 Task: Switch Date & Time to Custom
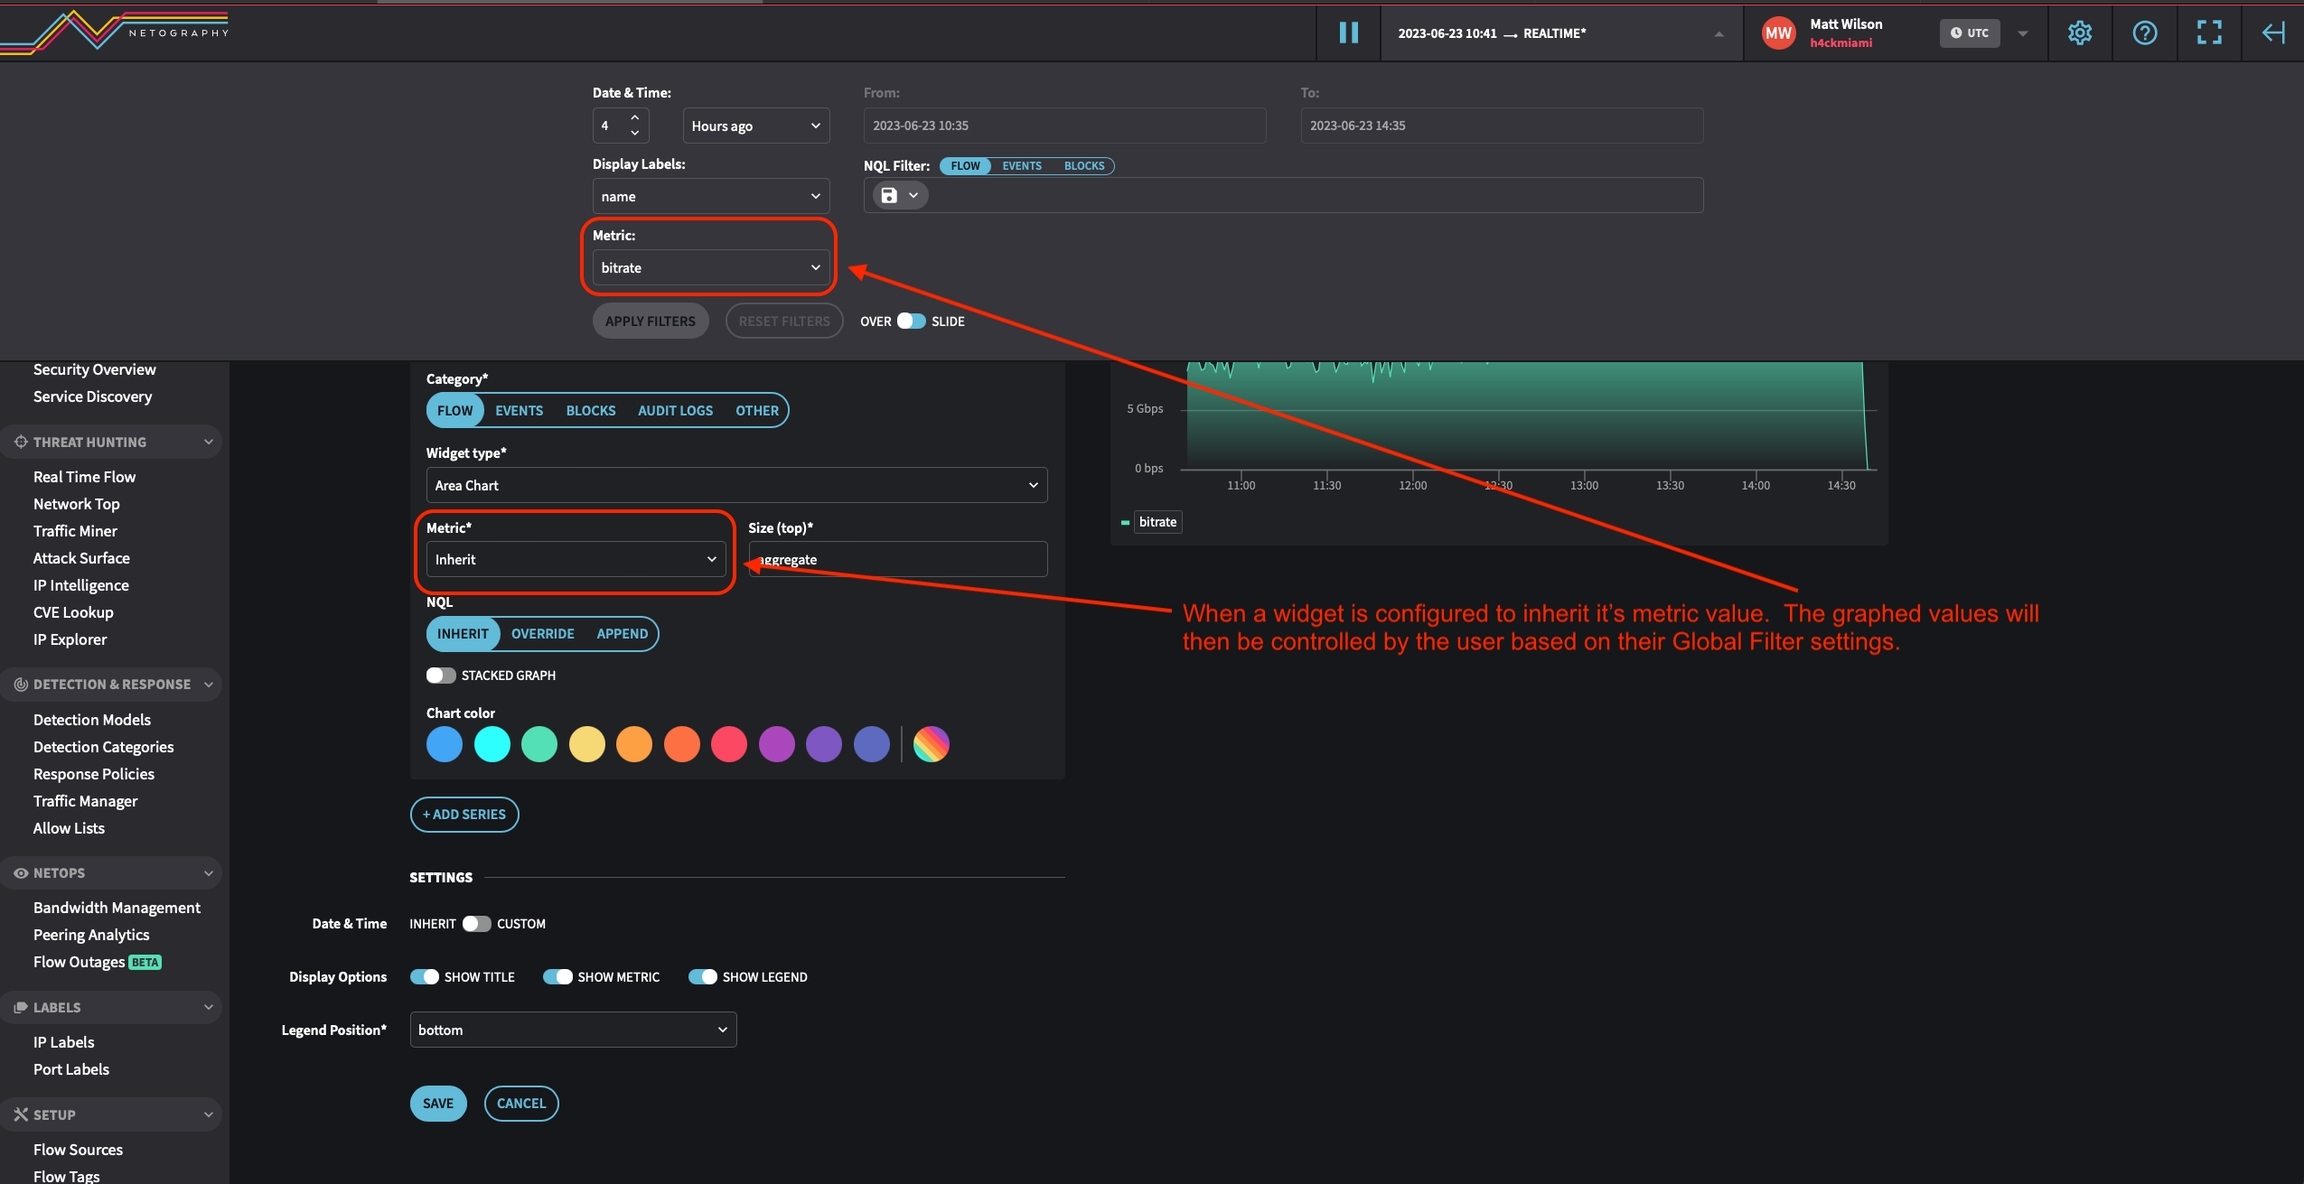pyautogui.click(x=477, y=923)
